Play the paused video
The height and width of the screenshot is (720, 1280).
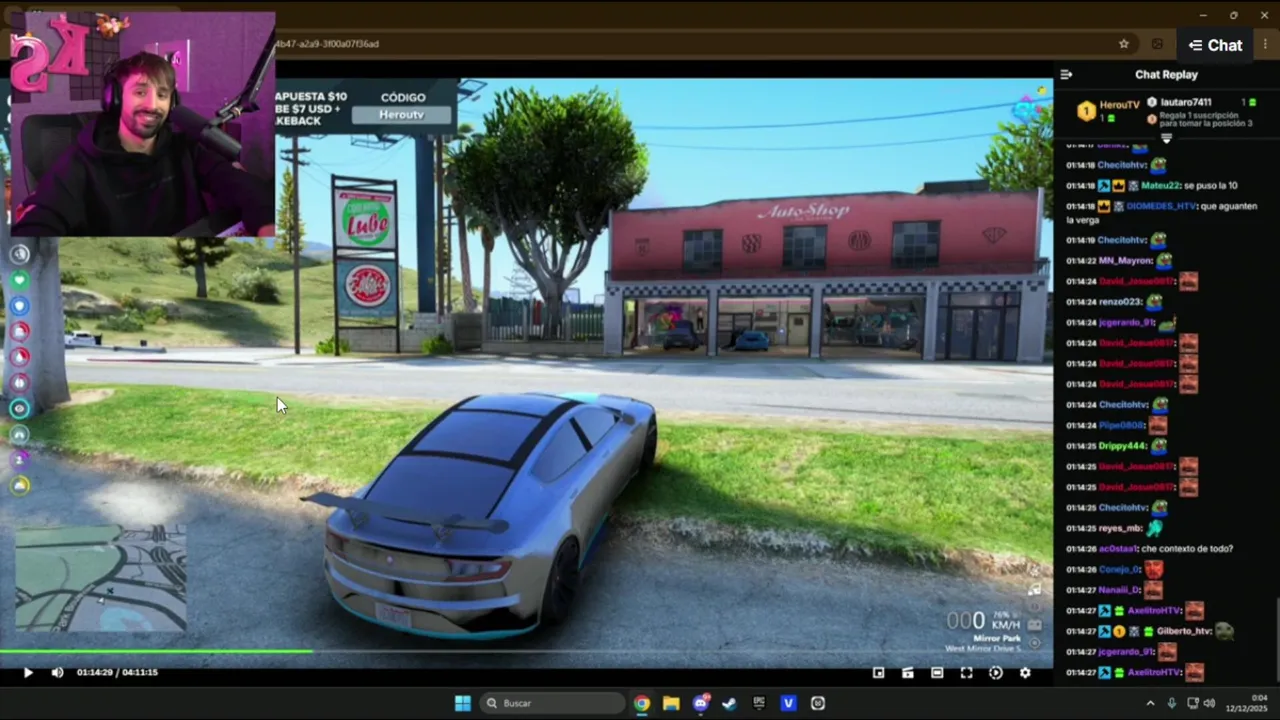coord(28,672)
